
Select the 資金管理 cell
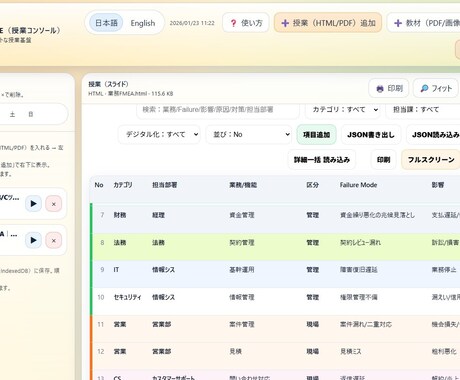(242, 215)
